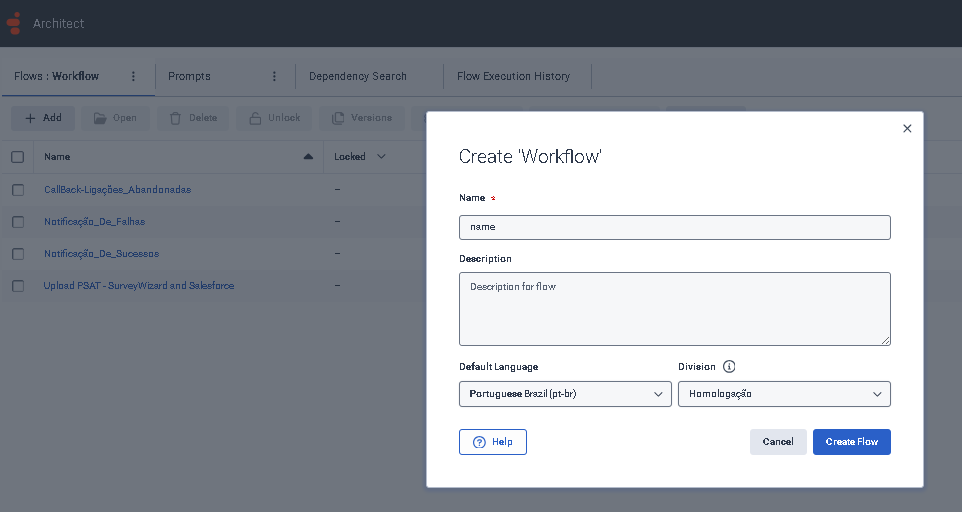Viewport: 962px width, 512px height.
Task: Open the Flows Workflow kebab menu
Action: pyautogui.click(x=133, y=76)
